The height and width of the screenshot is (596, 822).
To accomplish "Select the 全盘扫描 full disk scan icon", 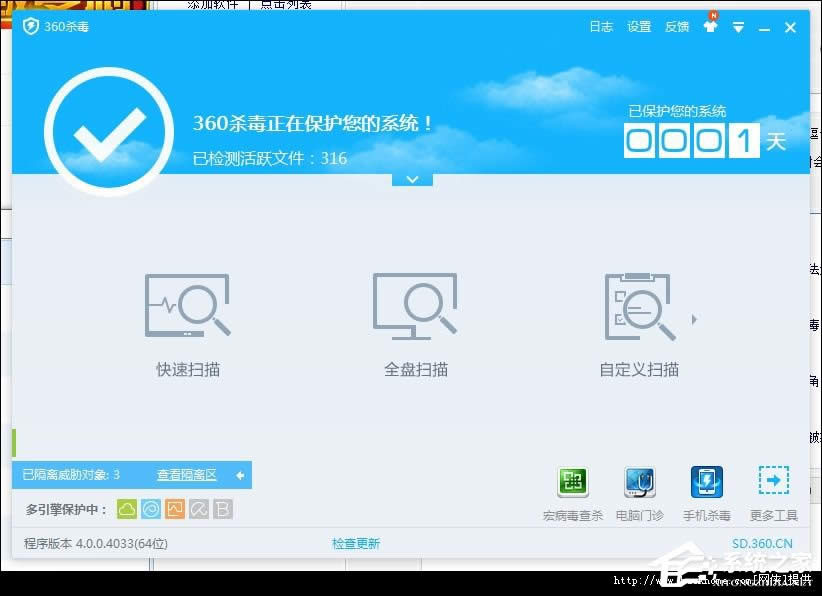I will point(414,303).
